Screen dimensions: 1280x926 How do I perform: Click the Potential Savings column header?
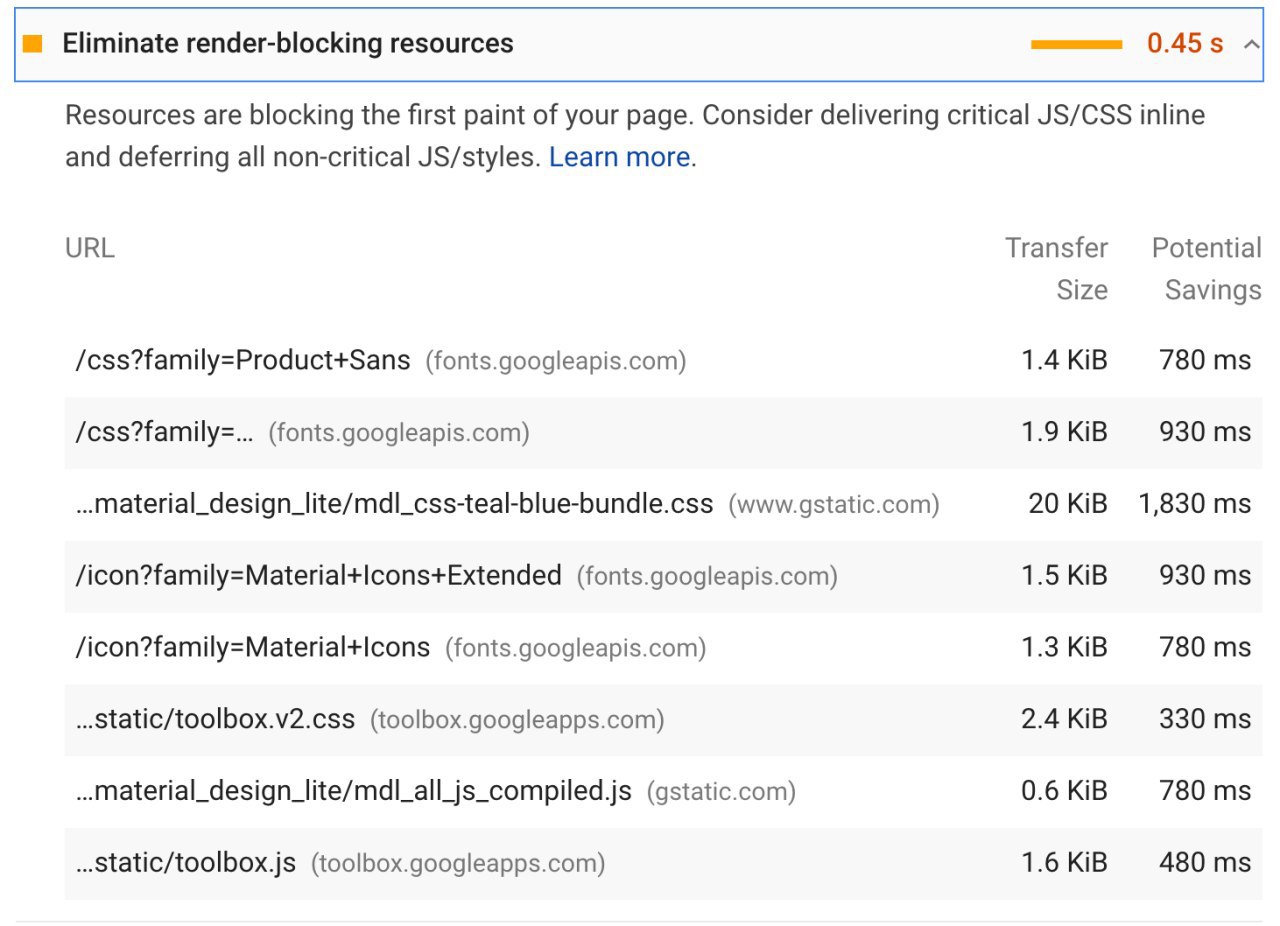tap(1207, 269)
